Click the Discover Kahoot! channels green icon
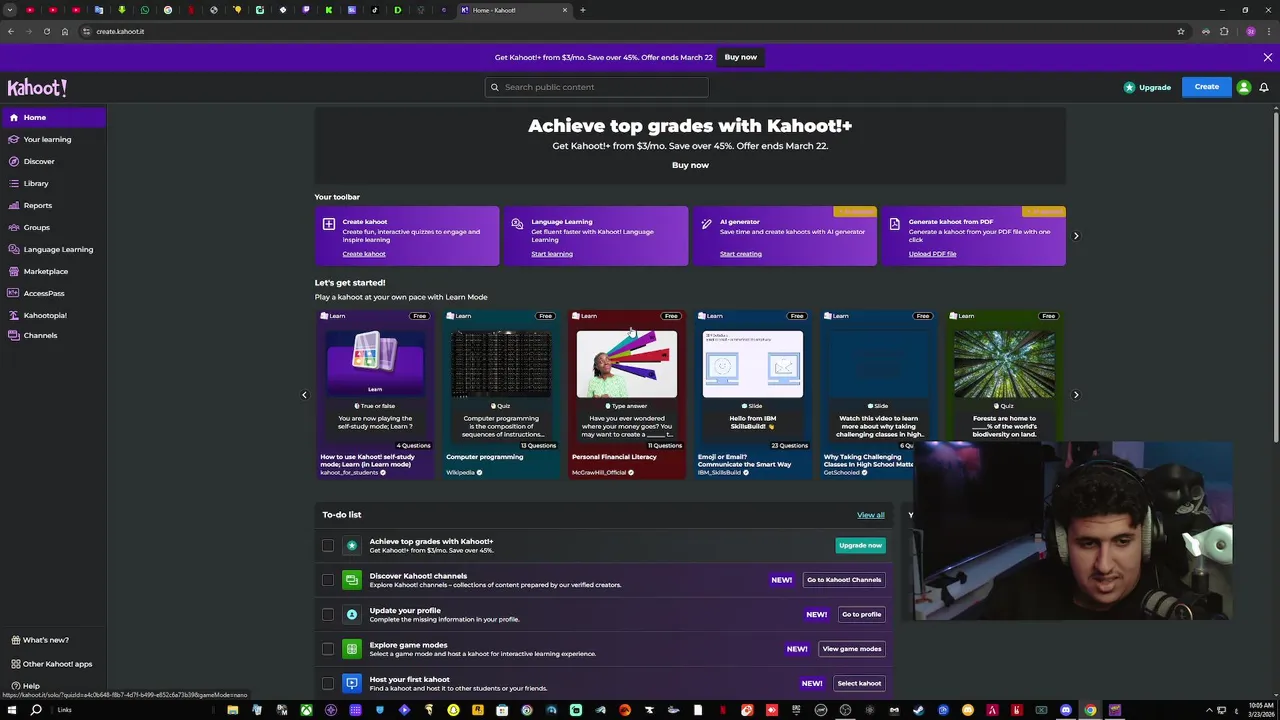1280x720 pixels. [x=351, y=580]
